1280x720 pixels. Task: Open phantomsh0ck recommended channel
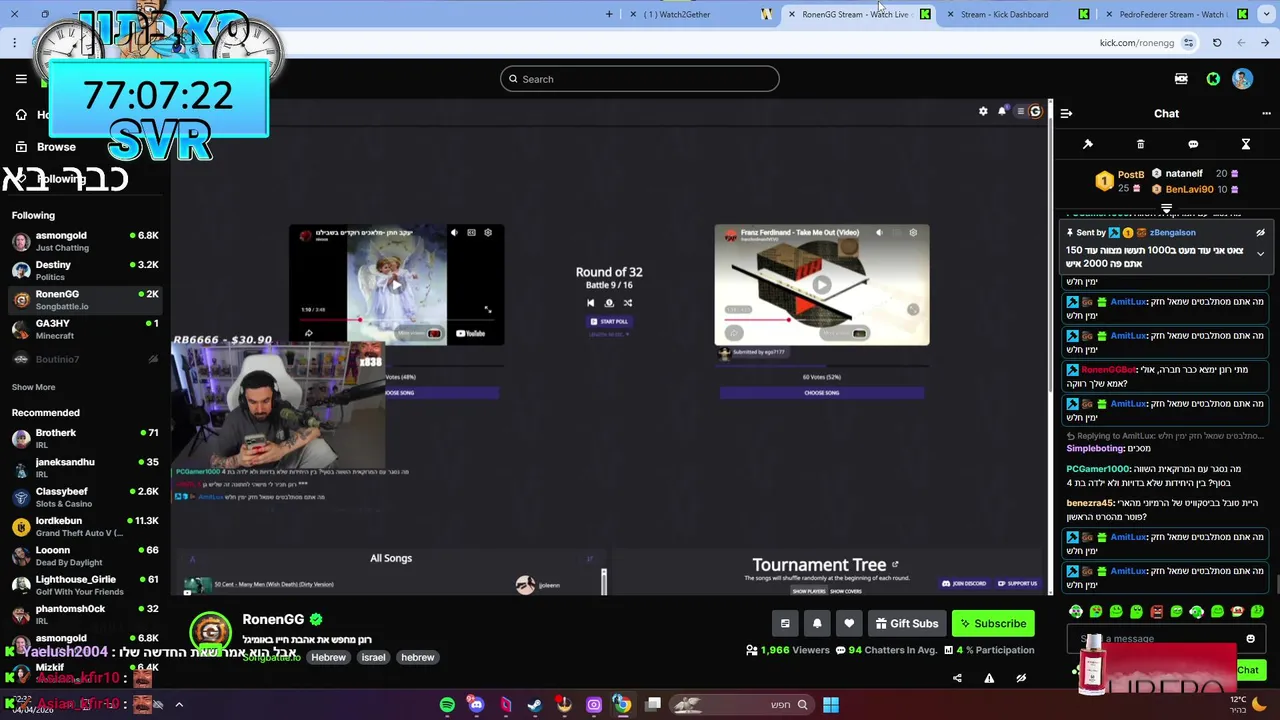[x=85, y=614]
